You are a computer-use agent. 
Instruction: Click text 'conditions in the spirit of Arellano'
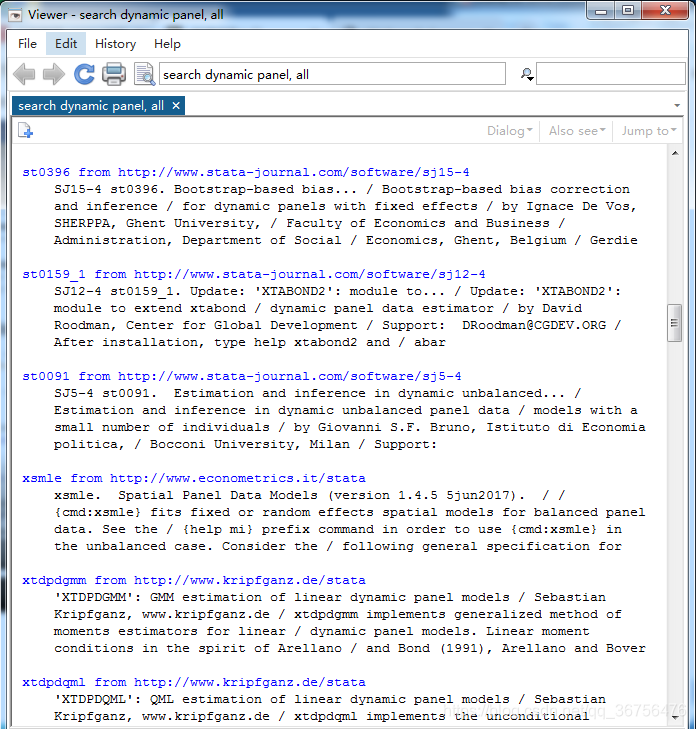point(198,649)
